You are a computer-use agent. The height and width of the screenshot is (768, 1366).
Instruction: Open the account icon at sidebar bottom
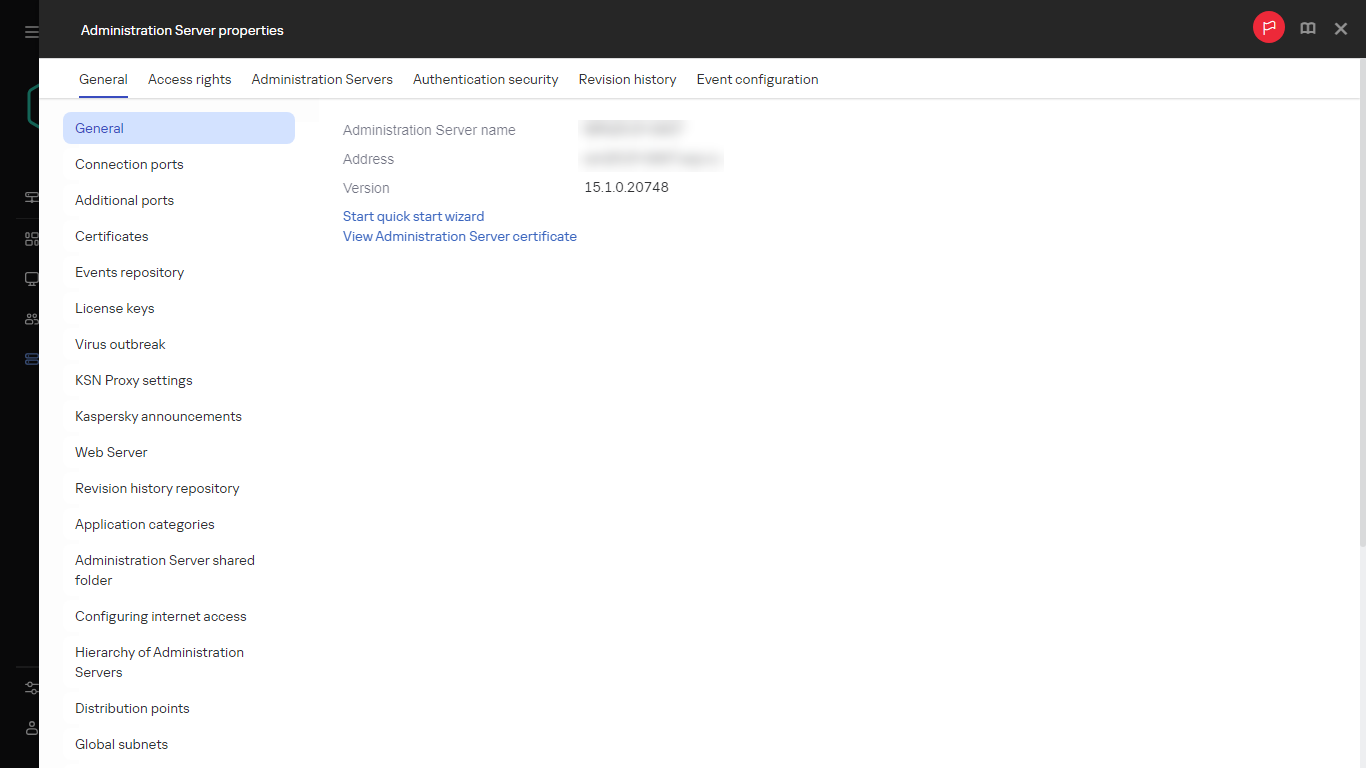click(30, 728)
